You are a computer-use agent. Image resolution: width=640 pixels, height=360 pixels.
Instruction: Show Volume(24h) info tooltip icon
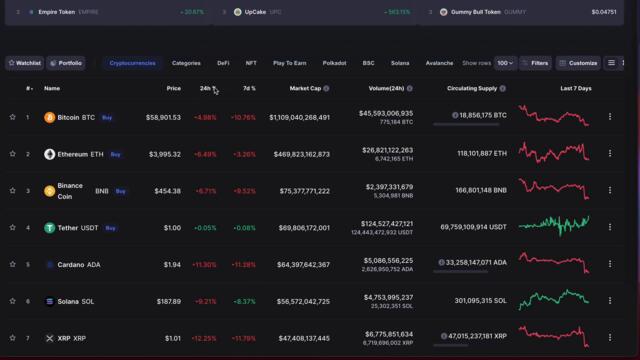[409, 89]
